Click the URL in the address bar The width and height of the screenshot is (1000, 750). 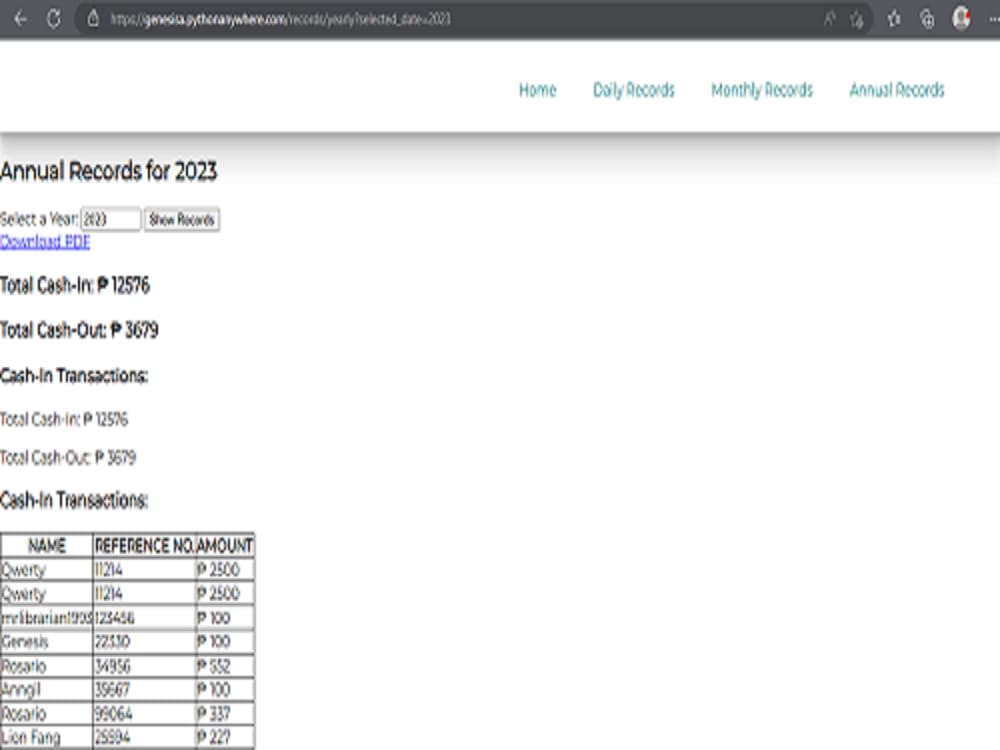pyautogui.click(x=281, y=19)
